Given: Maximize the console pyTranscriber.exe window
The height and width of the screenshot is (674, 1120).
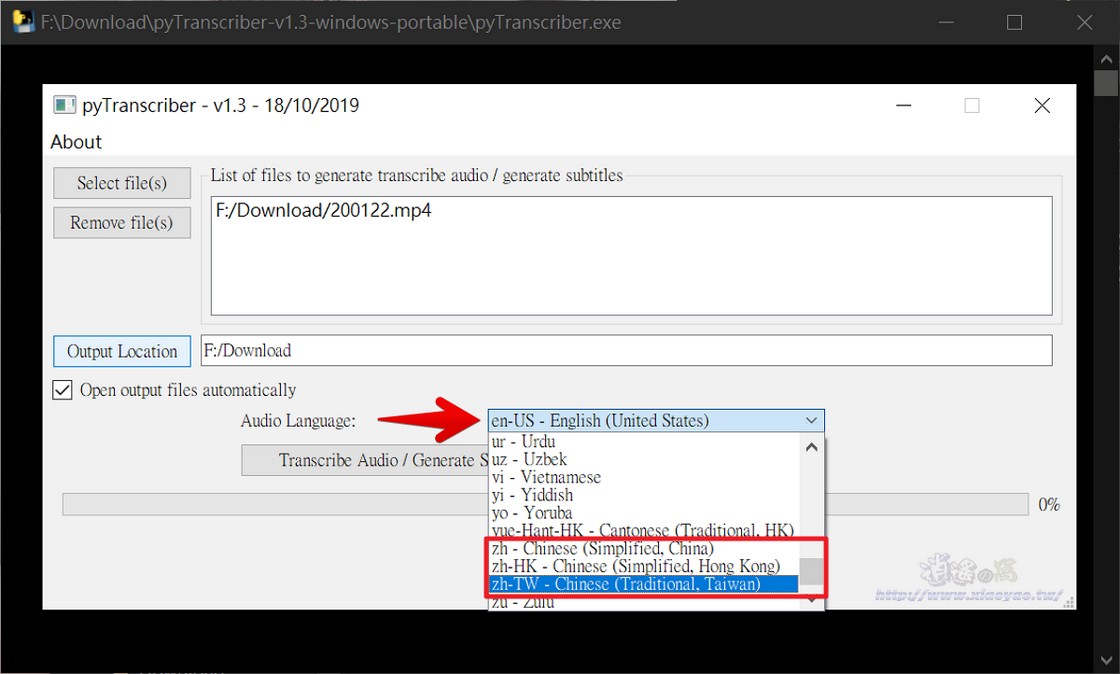Looking at the screenshot, I should 1014,23.
